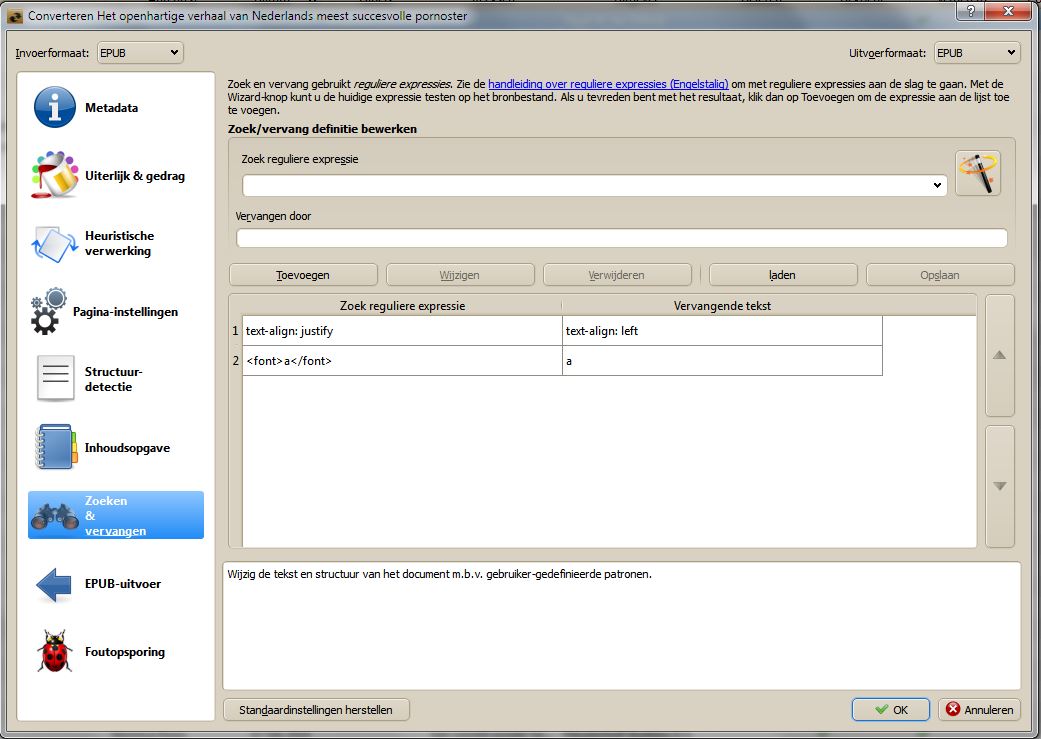Click column header Zoek reguliere expressie
Image resolution: width=1041 pixels, height=739 pixels.
tap(402, 305)
